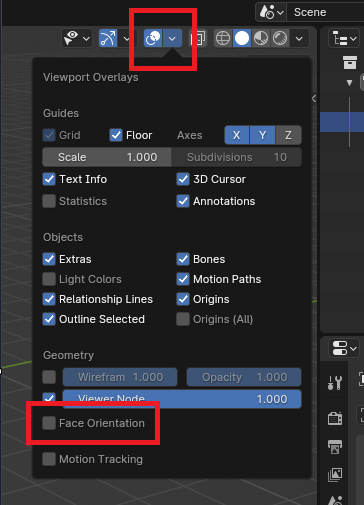Viewport: 364px width, 505px height.
Task: Click the grid Scale value field
Action: pos(107,157)
